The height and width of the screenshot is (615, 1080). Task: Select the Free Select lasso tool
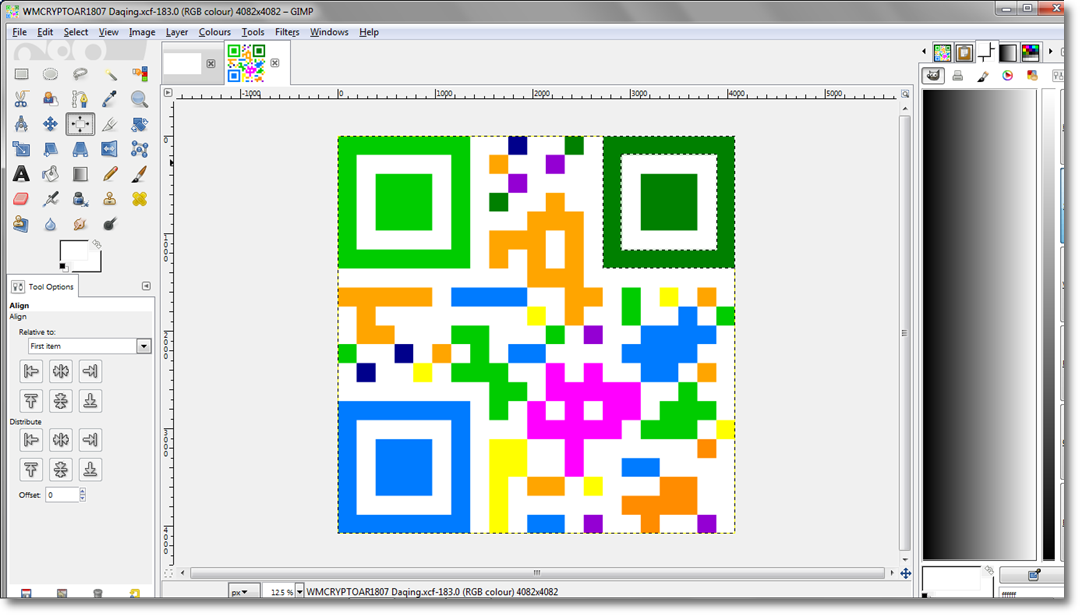(80, 74)
